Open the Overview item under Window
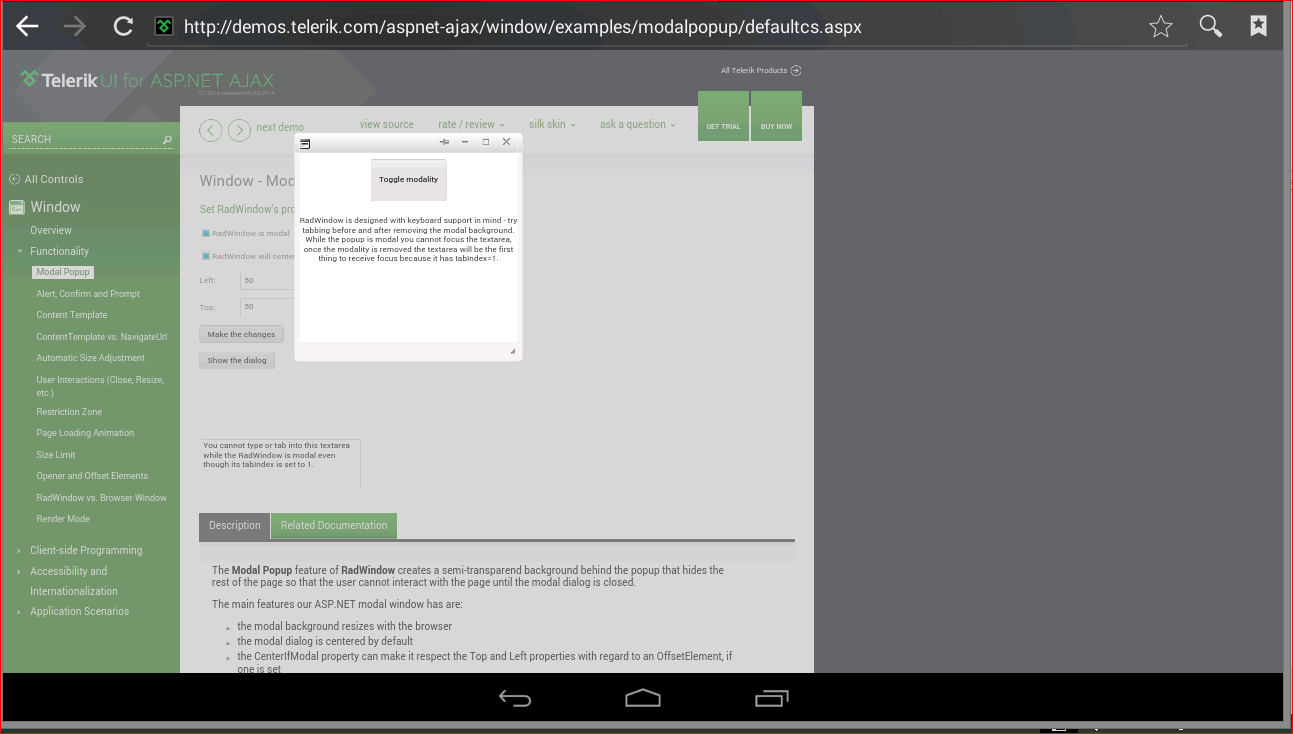Screen dimensions: 1293x734 [51, 230]
